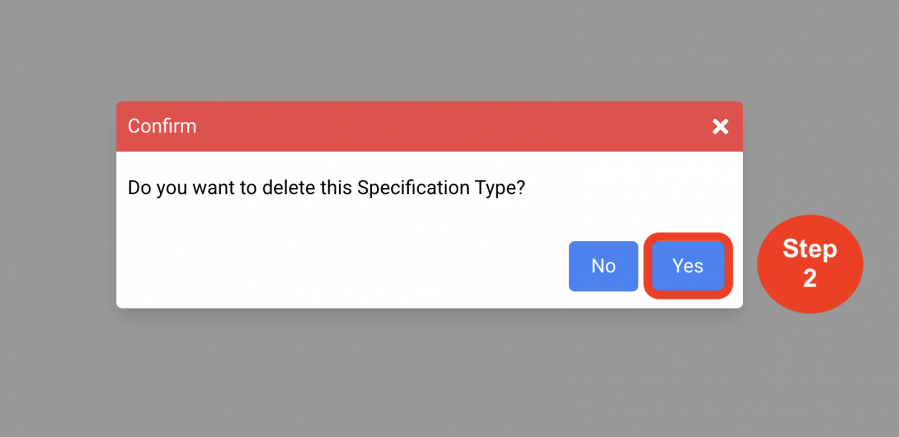
Task: Dismiss the dialog using the white X
Action: [x=720, y=127]
